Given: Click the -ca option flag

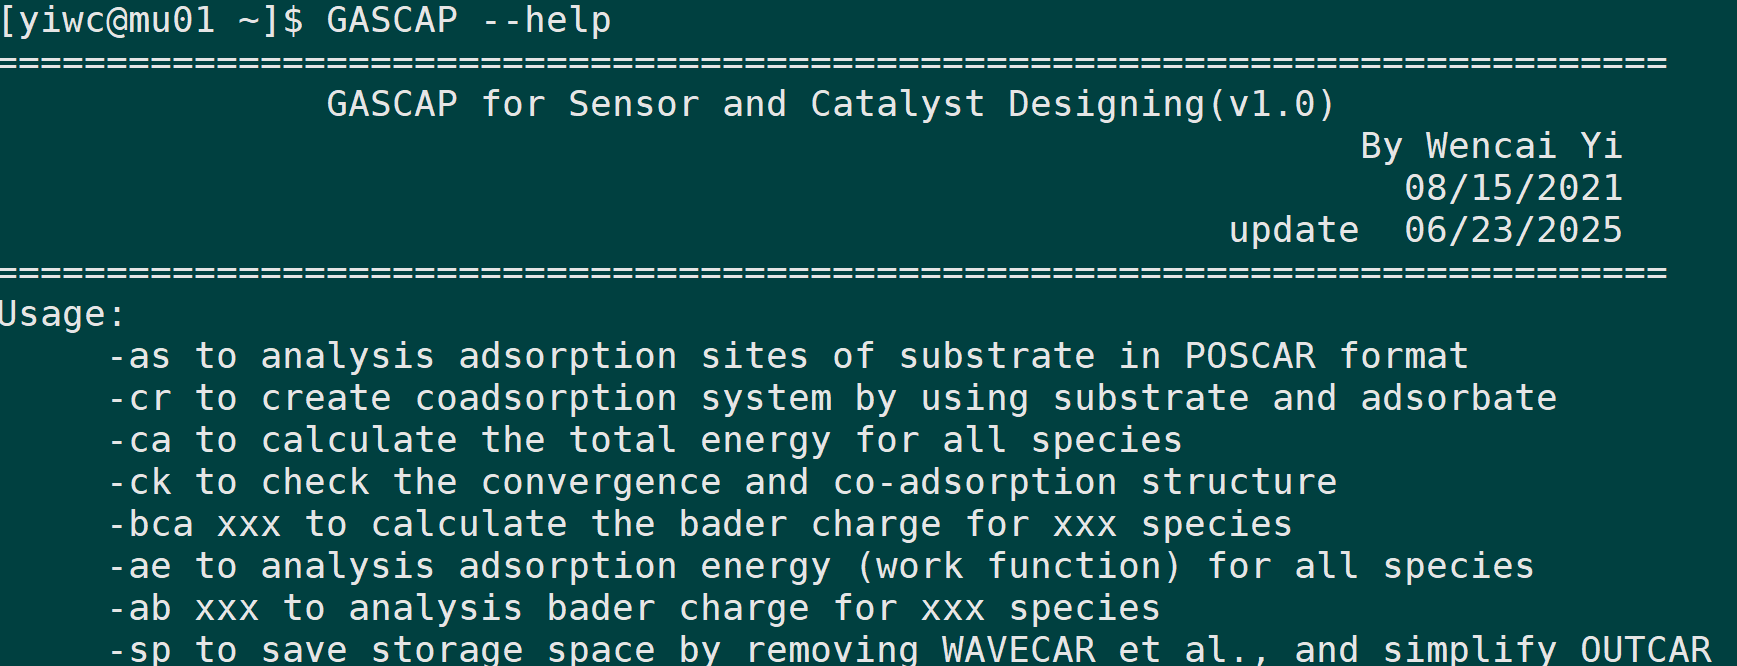Looking at the screenshot, I should click(139, 440).
